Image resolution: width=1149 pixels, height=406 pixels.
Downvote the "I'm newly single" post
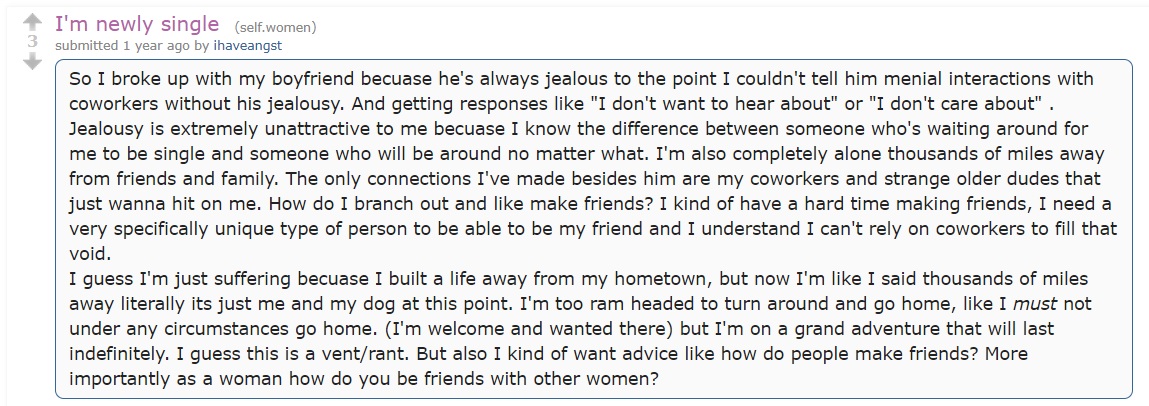[32, 62]
